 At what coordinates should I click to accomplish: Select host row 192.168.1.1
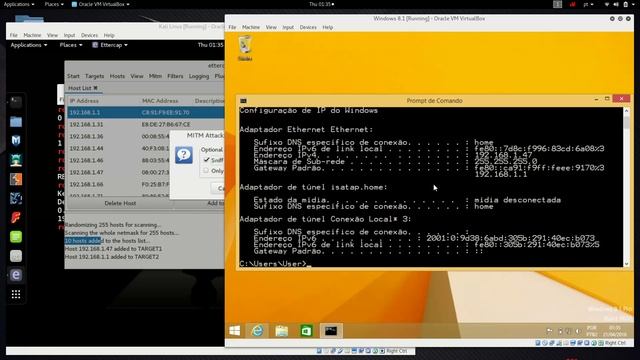point(146,112)
